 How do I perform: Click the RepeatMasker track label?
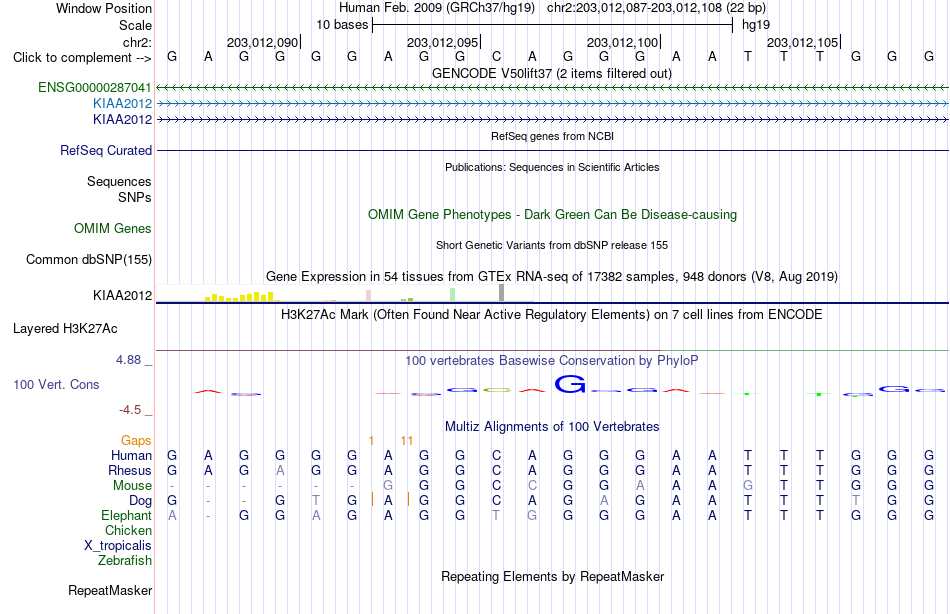point(110,590)
